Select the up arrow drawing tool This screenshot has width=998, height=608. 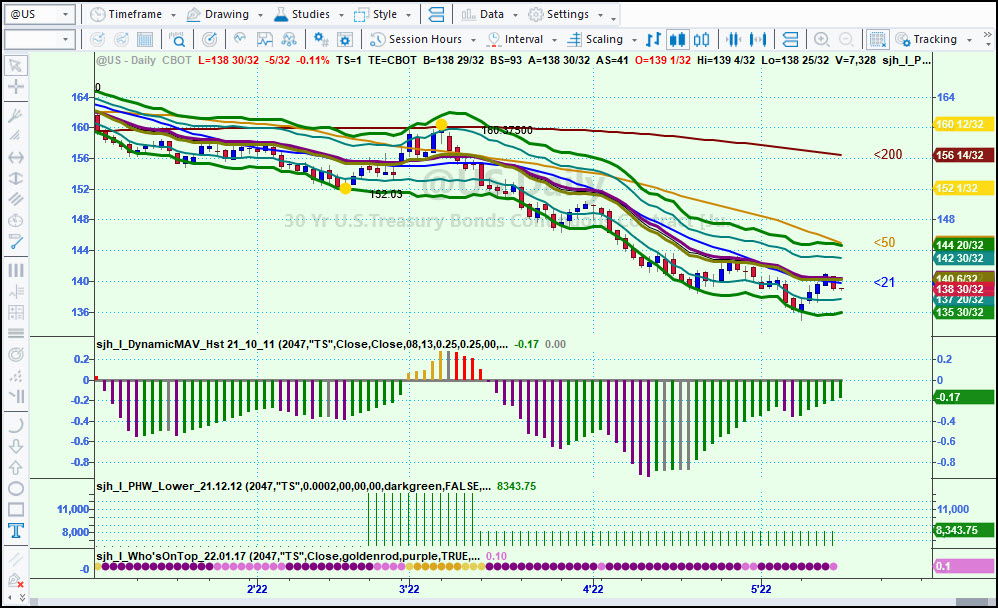click(x=15, y=467)
